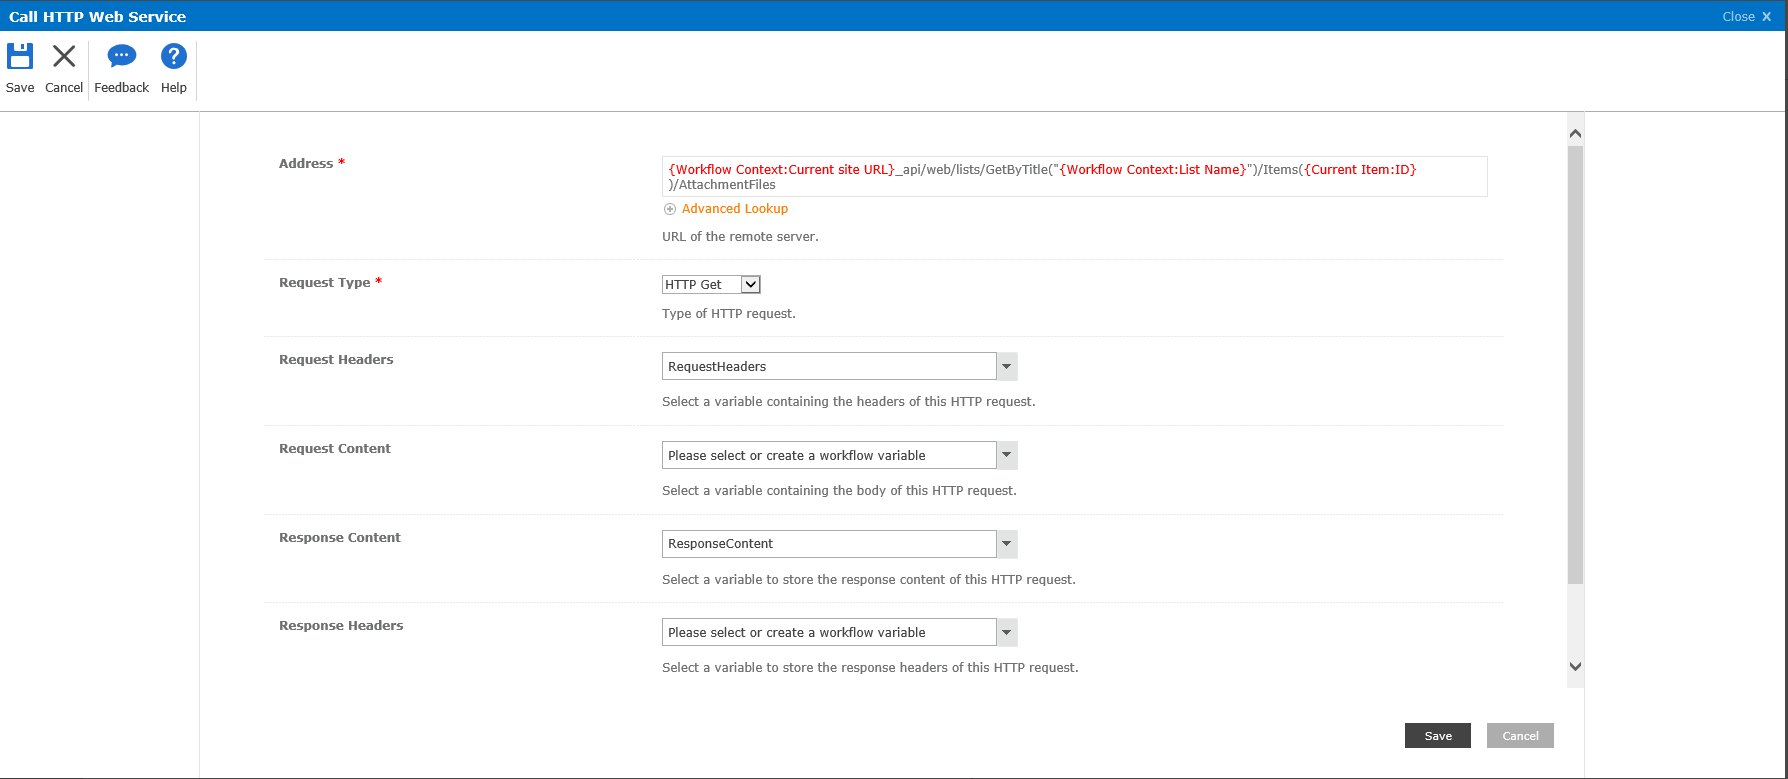Click the 'Request Headers' field label

(336, 360)
